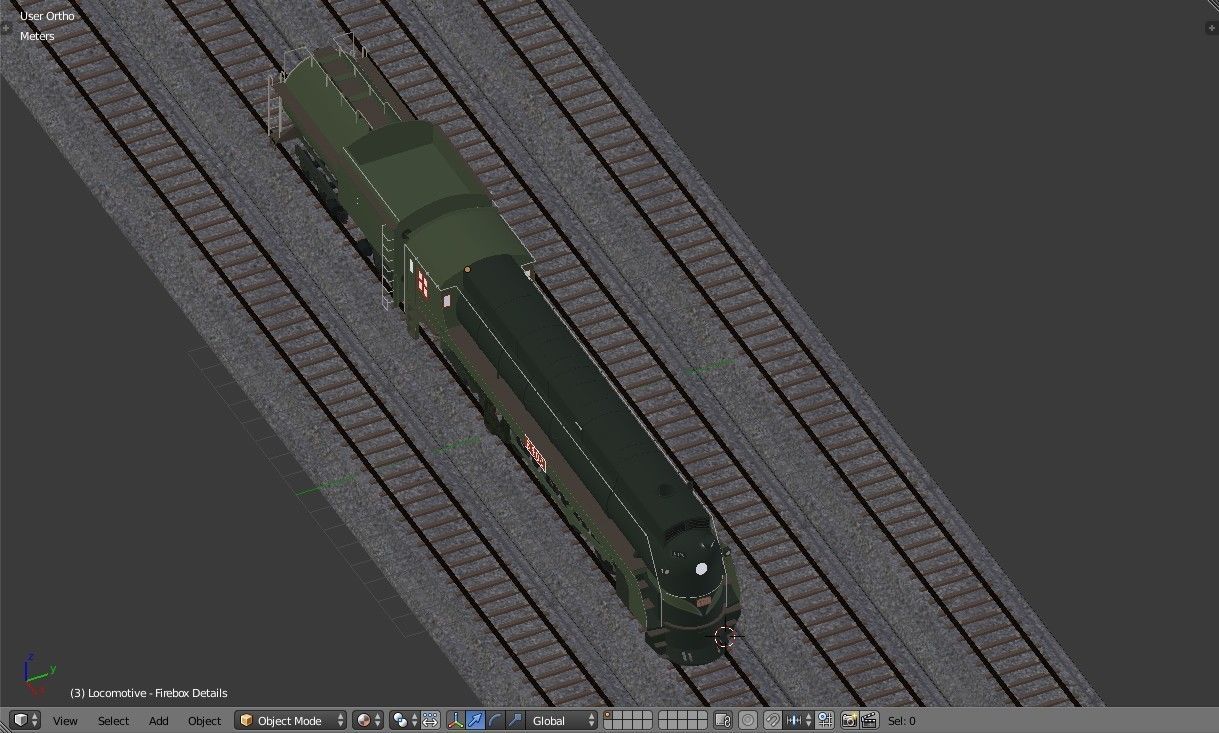Image resolution: width=1219 pixels, height=733 pixels.
Task: Click the 'Meters' unit label
Action: point(37,36)
